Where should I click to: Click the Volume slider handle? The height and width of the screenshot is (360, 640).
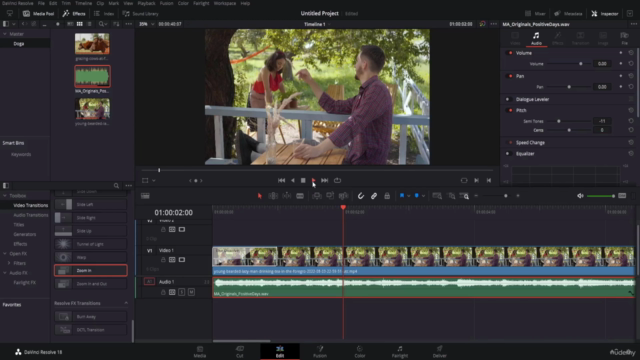point(580,64)
